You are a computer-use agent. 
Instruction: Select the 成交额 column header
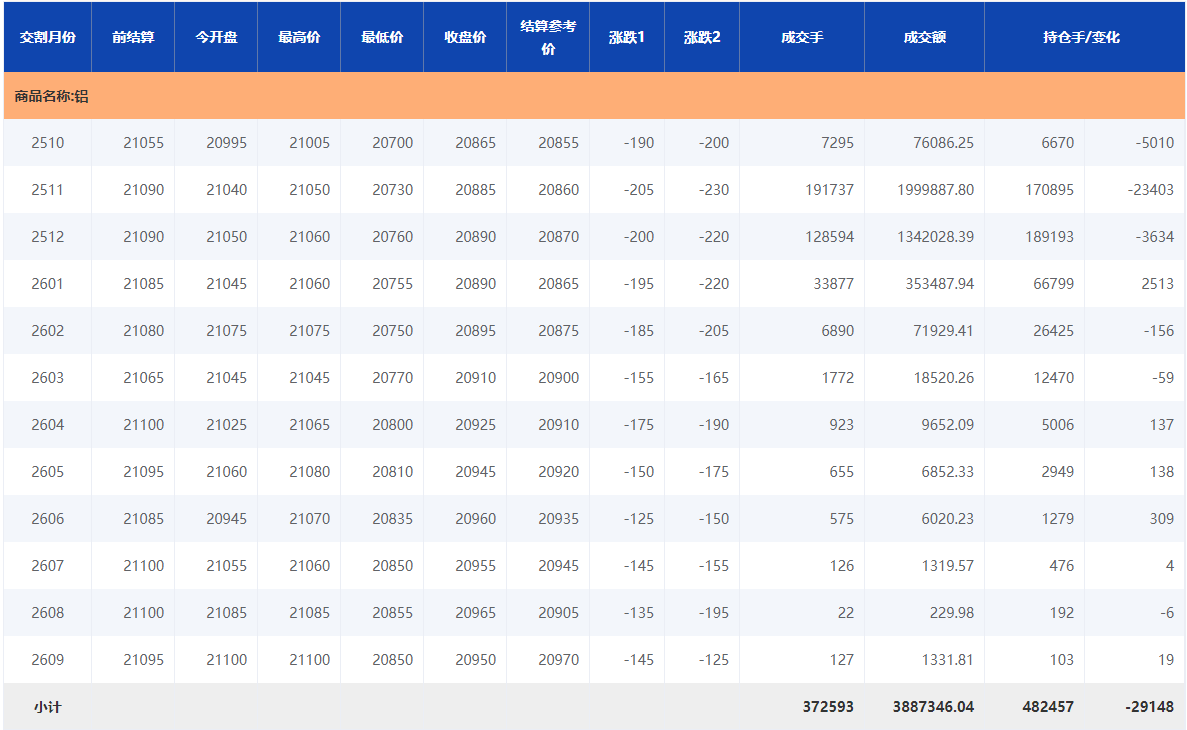[924, 37]
